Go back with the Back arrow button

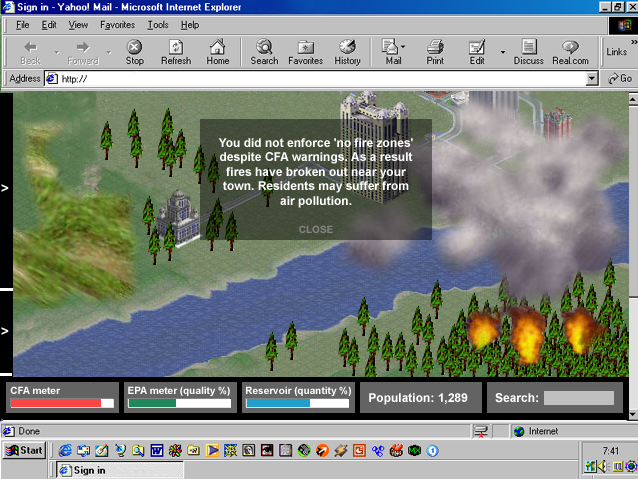coord(31,52)
